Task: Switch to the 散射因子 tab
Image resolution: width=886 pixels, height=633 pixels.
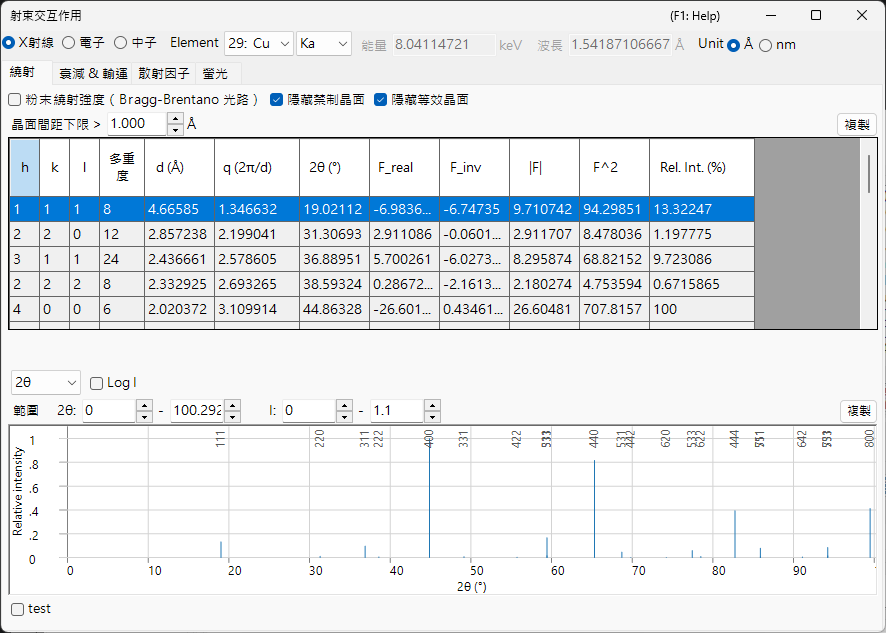Action: (164, 73)
